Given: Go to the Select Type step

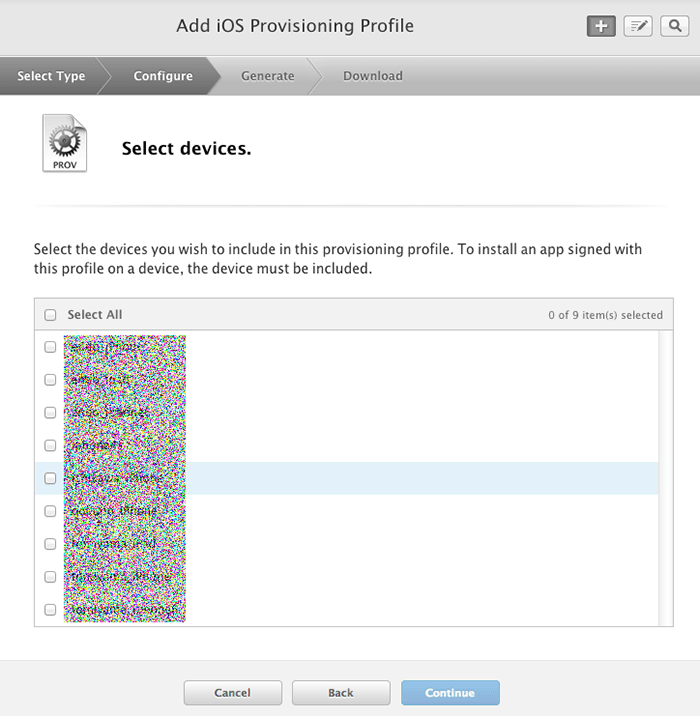Looking at the screenshot, I should tap(51, 76).
